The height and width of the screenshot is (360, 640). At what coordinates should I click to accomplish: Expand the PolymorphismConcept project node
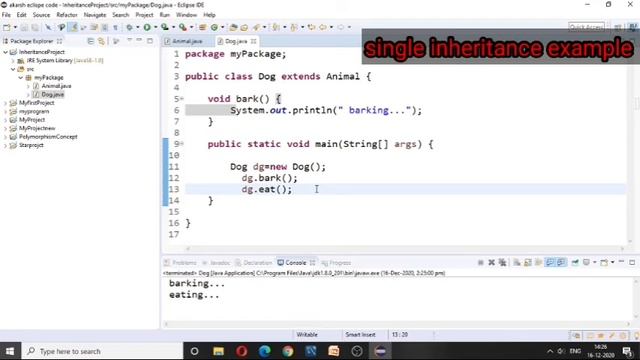pos(5,137)
